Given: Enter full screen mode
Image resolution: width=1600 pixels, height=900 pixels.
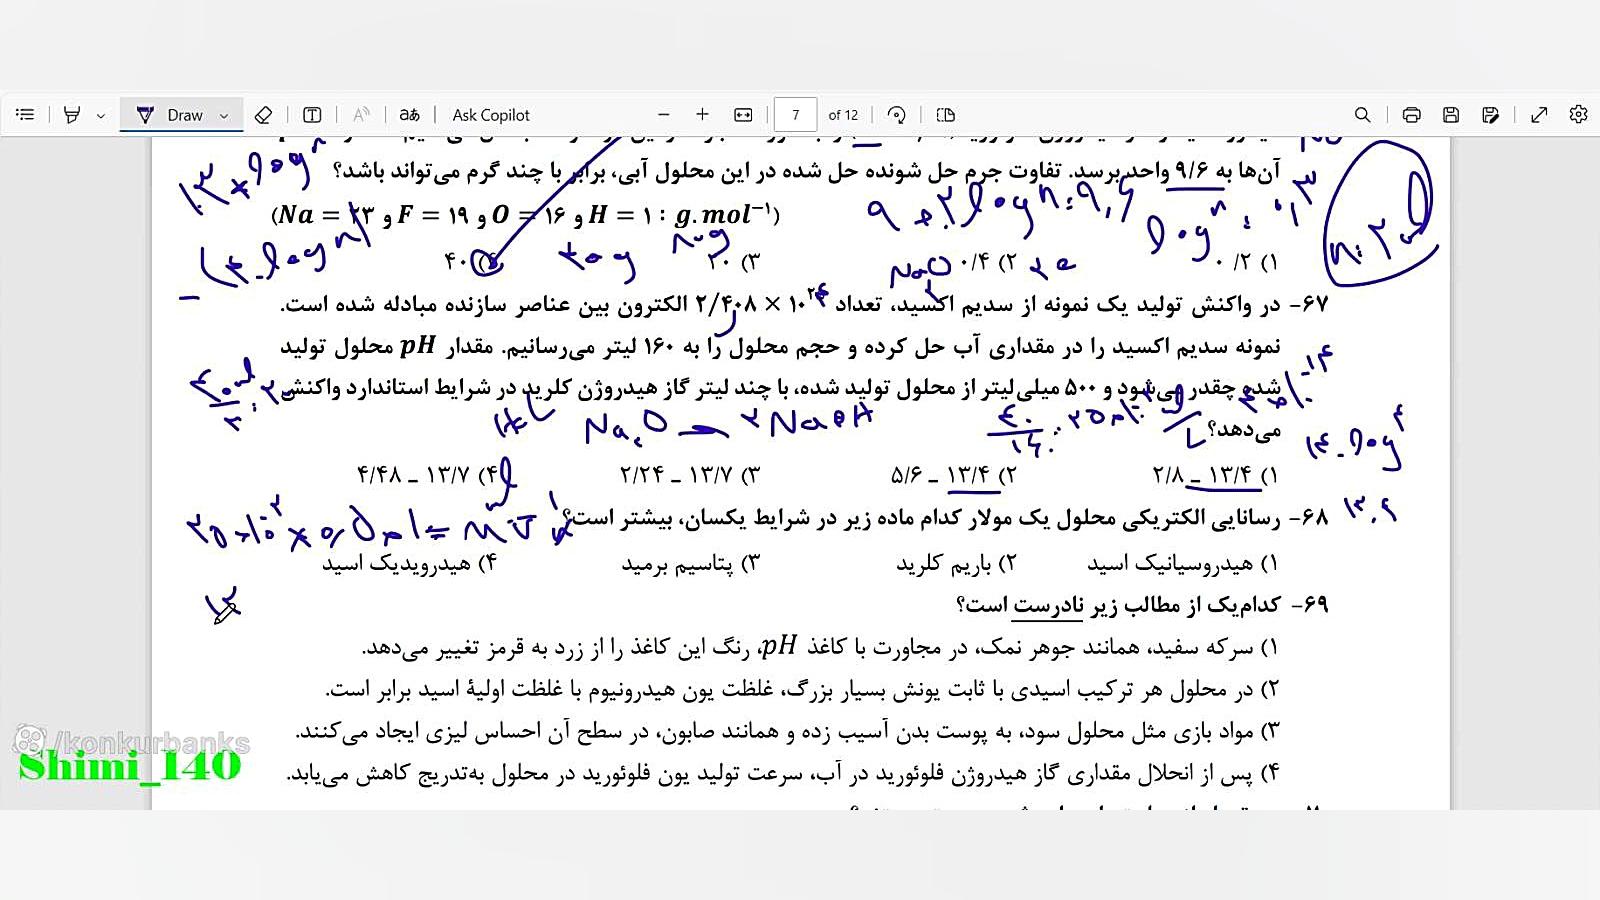Looking at the screenshot, I should [1539, 115].
